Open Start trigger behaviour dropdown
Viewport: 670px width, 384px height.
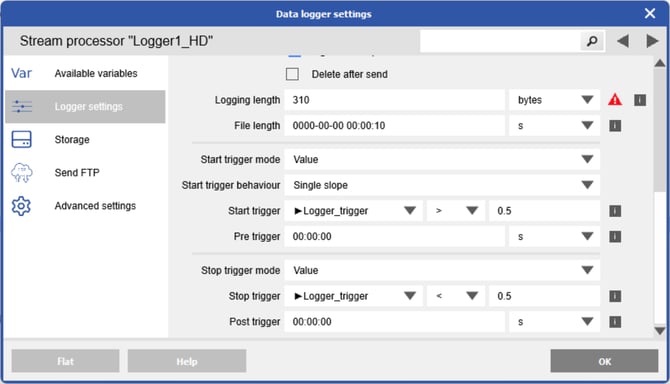tap(442, 185)
